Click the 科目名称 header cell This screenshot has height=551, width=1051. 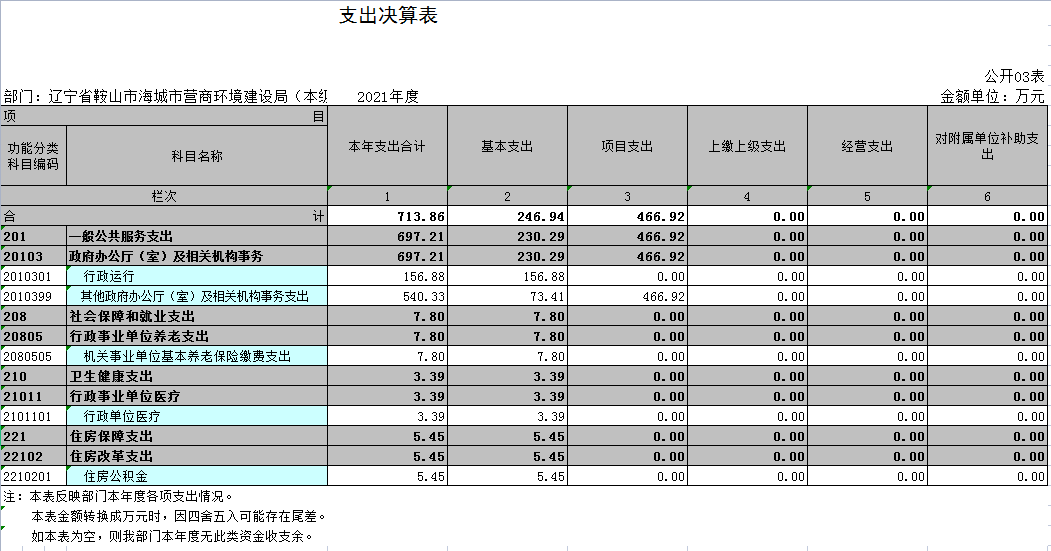(197, 156)
